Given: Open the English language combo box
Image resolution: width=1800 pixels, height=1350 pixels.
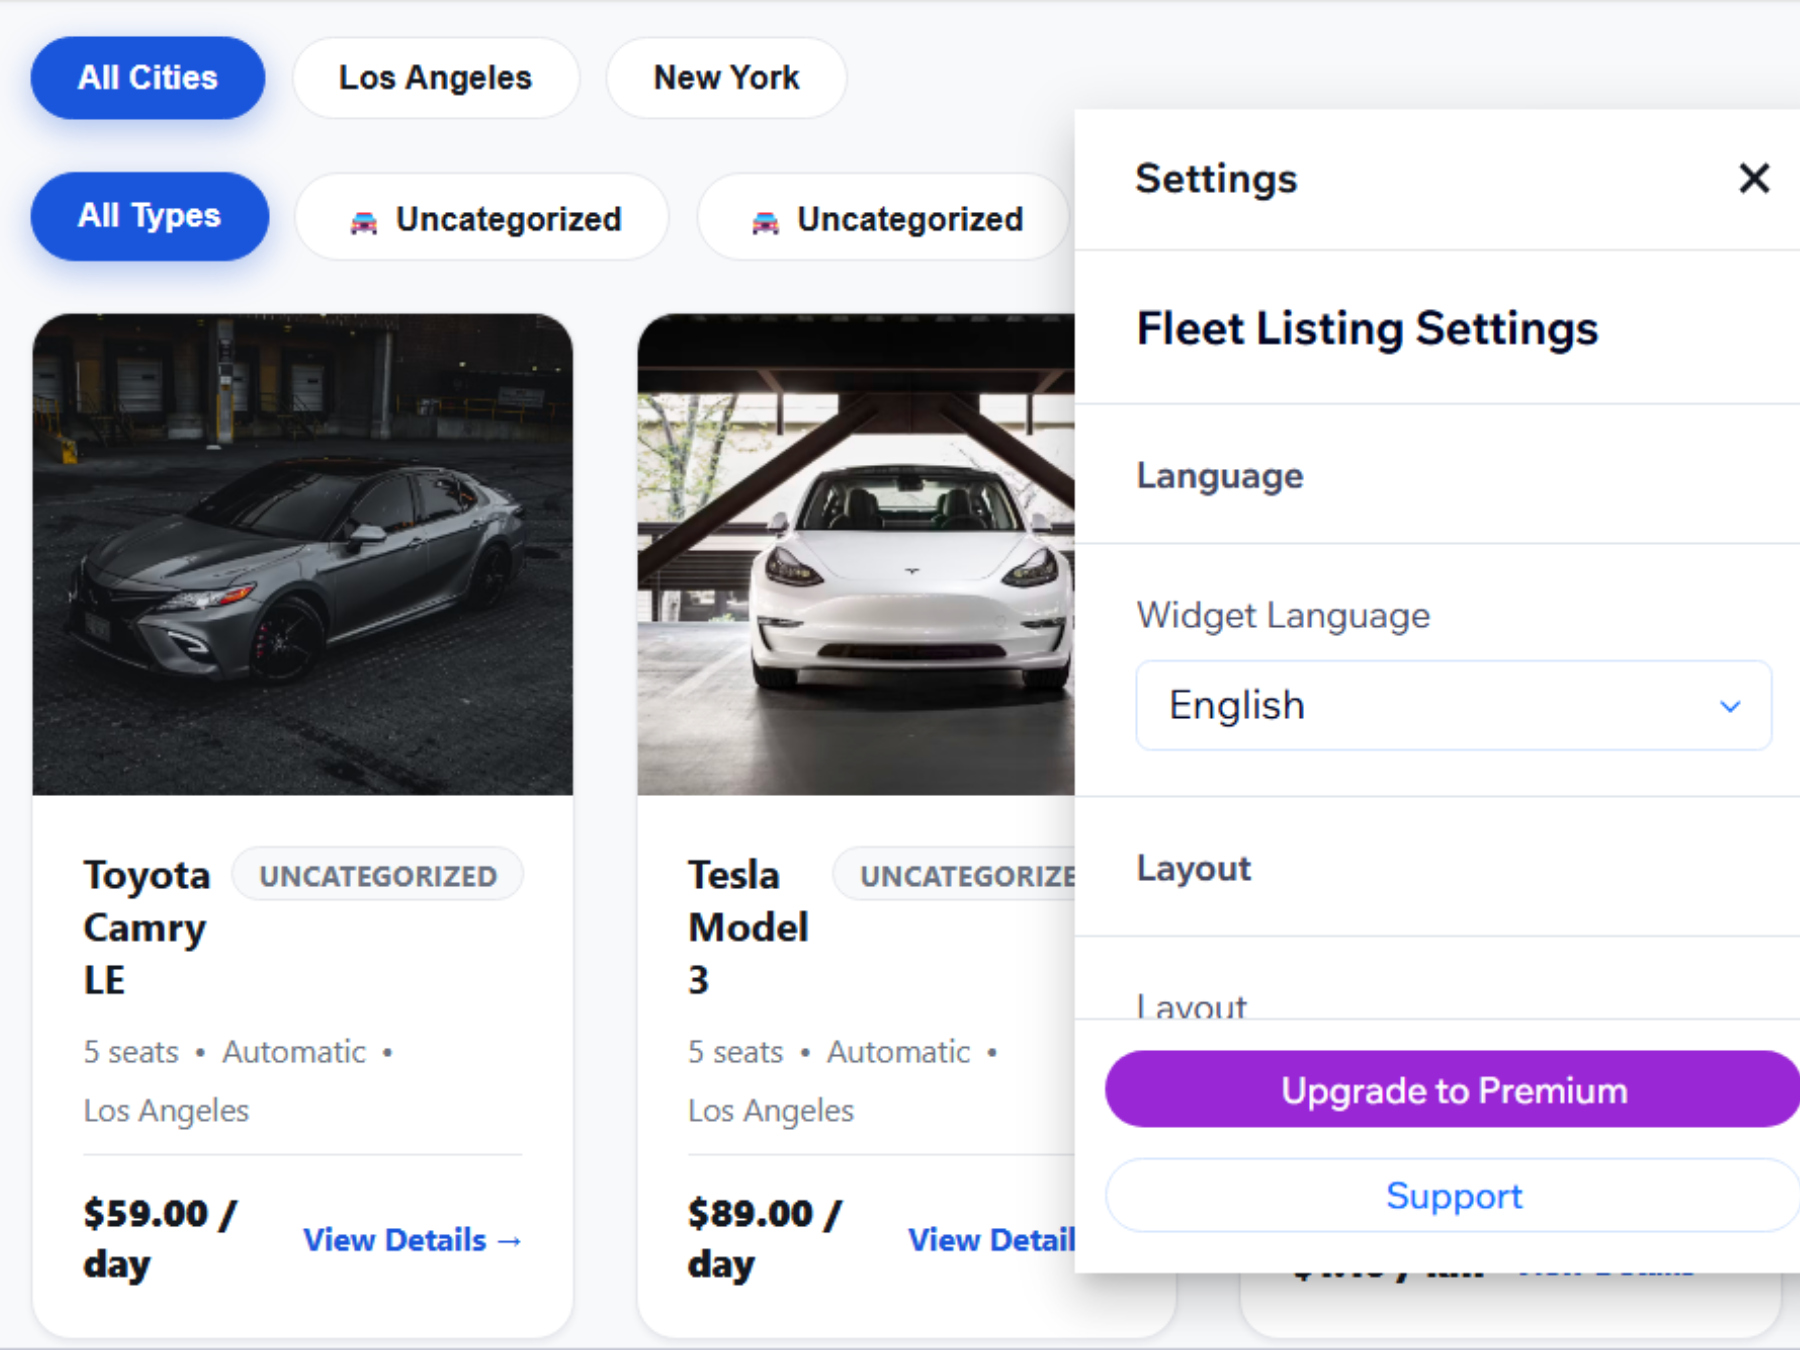Looking at the screenshot, I should [1453, 705].
